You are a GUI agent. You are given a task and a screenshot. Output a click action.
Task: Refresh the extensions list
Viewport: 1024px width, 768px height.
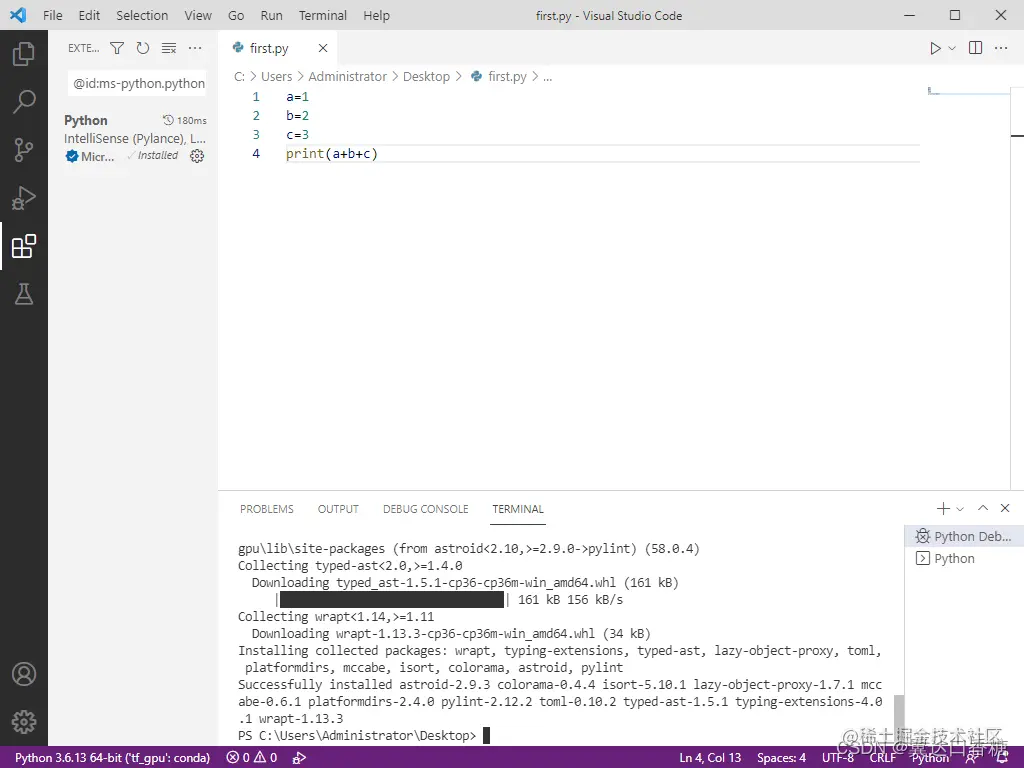click(142, 48)
